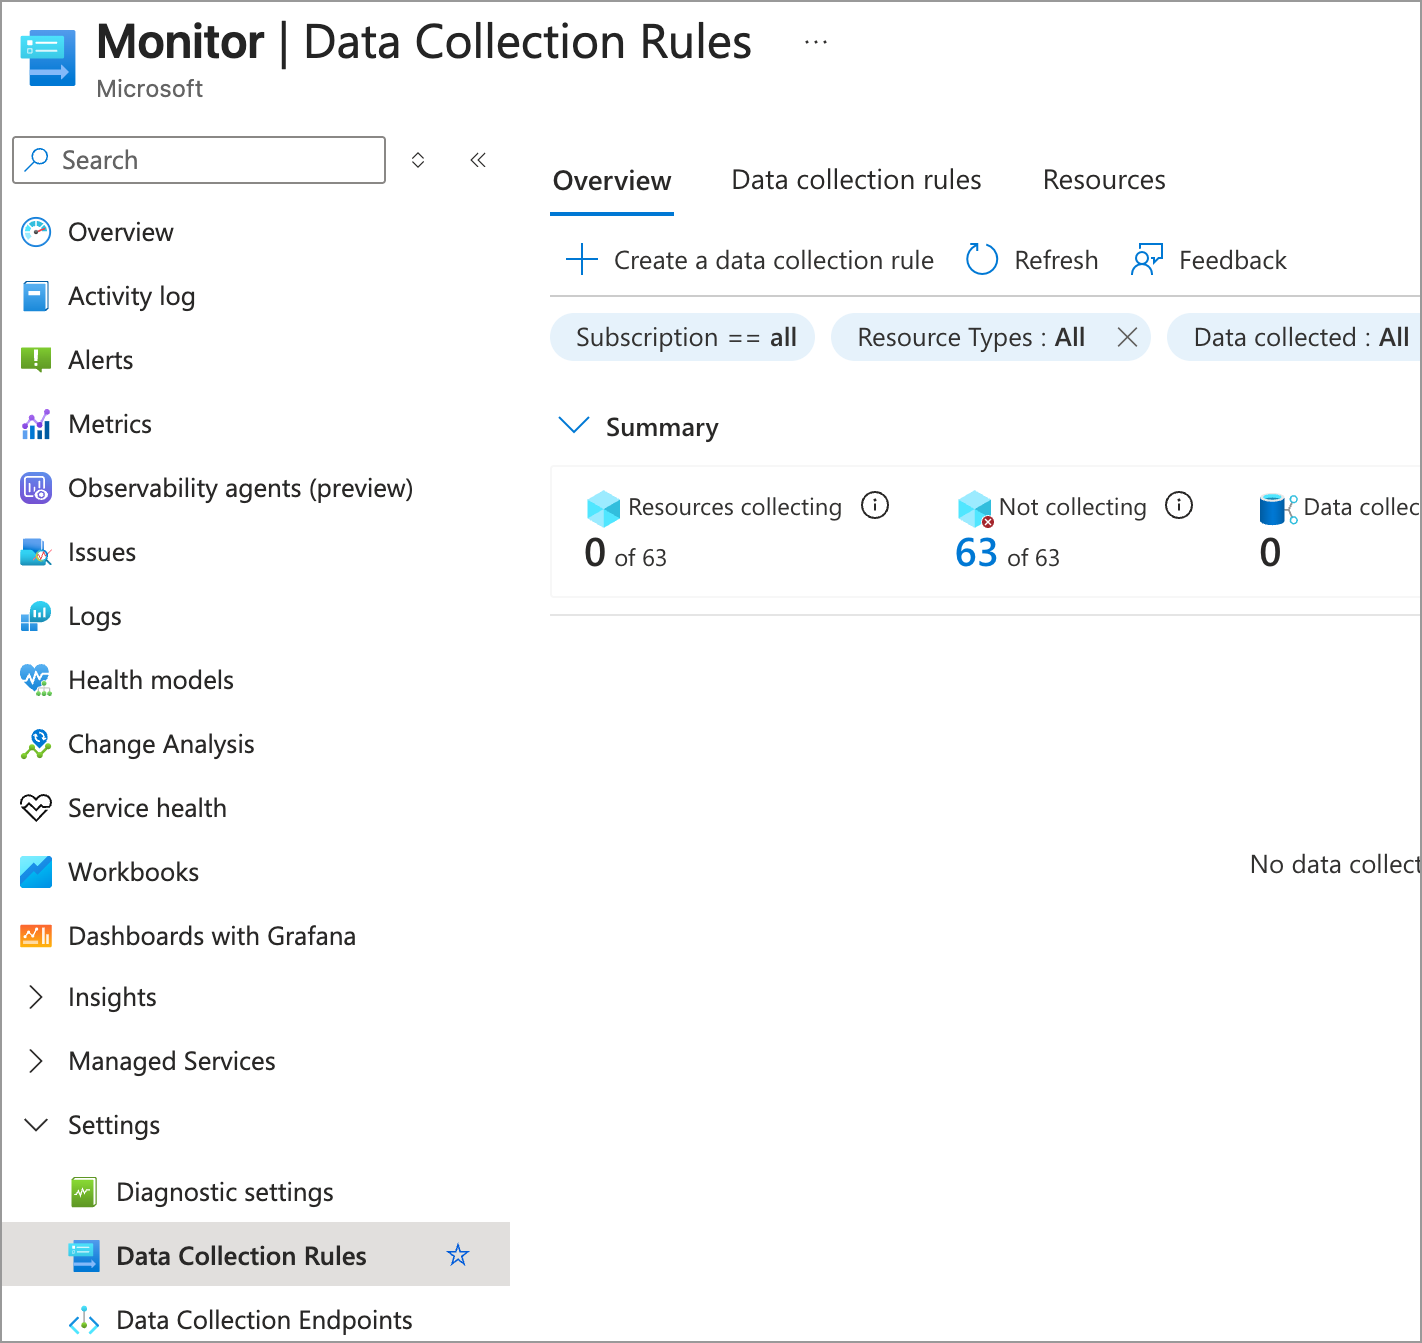This screenshot has width=1422, height=1343.
Task: Click the green Alerts icon
Action: 36,360
